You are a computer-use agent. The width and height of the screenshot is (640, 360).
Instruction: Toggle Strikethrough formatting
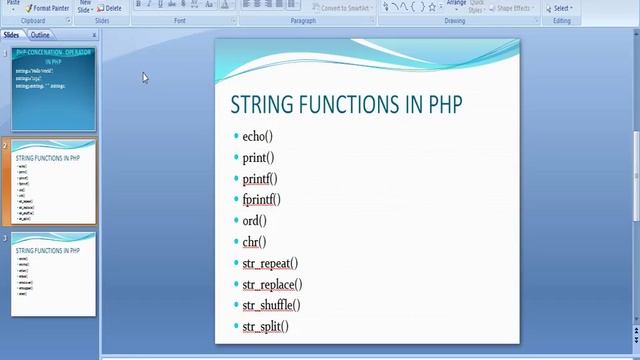pyautogui.click(x=172, y=4)
